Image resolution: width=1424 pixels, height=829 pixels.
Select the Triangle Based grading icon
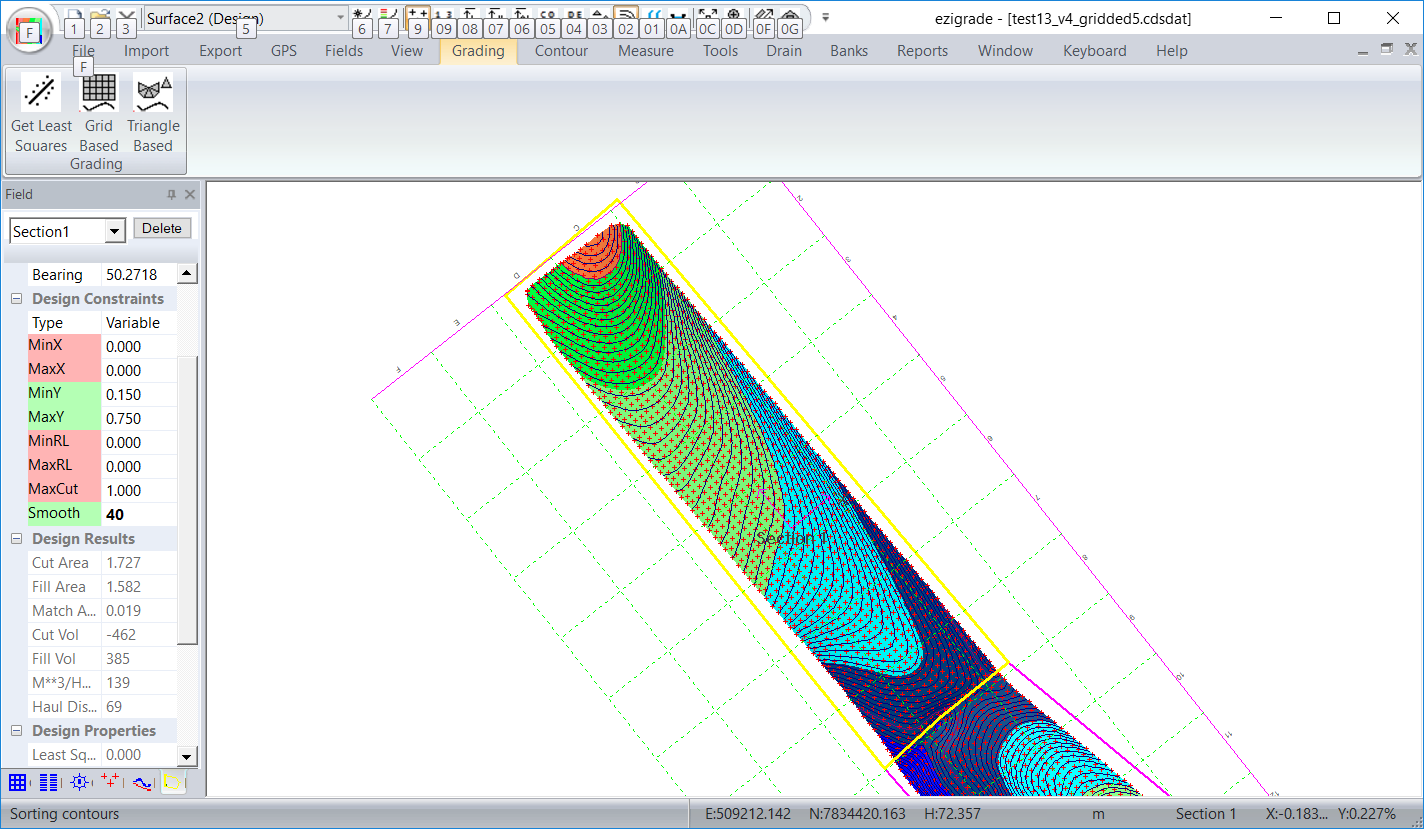pos(153,93)
